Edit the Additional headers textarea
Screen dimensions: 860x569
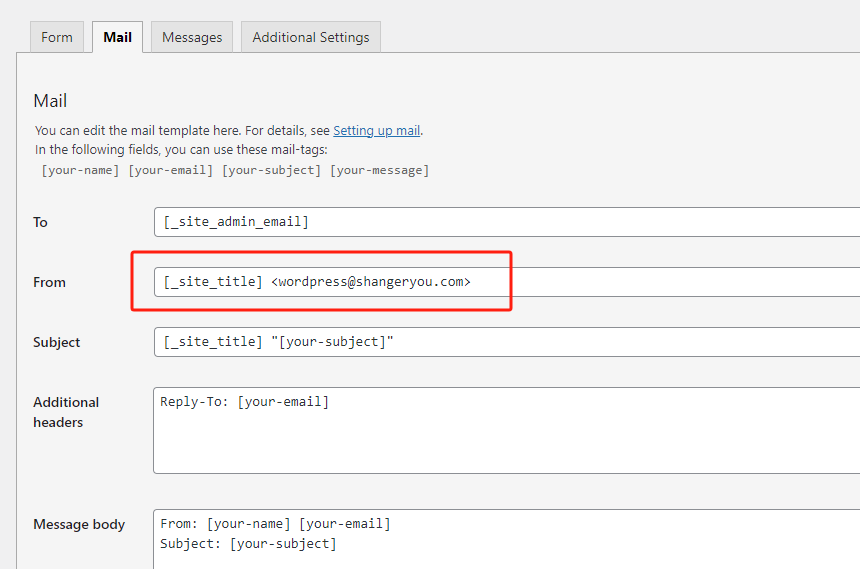[507, 430]
